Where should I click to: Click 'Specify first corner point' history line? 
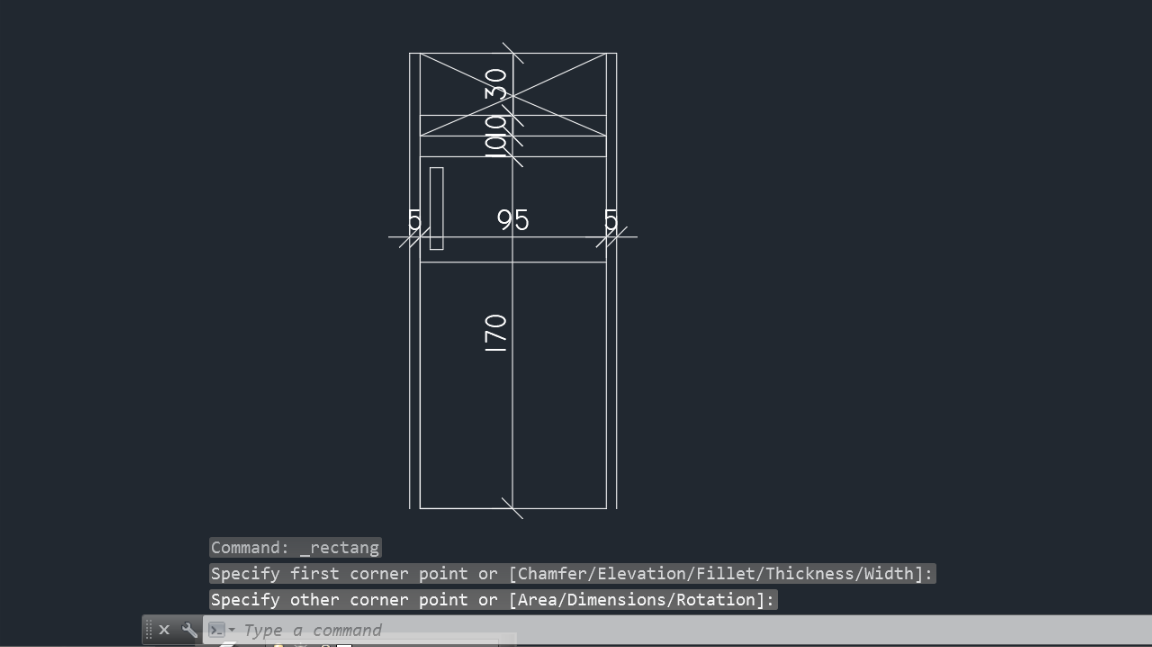(572, 574)
